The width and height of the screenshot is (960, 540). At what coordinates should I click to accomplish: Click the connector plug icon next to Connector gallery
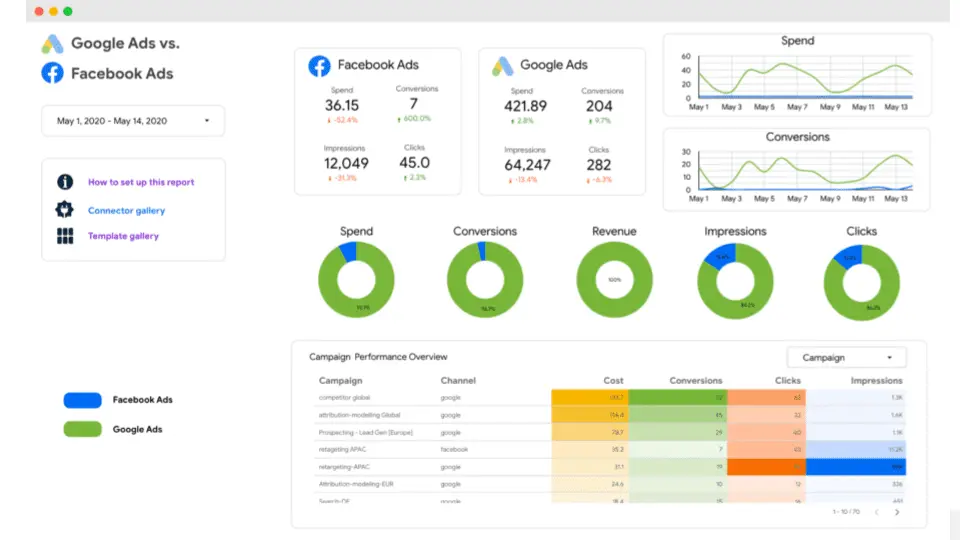(64, 209)
